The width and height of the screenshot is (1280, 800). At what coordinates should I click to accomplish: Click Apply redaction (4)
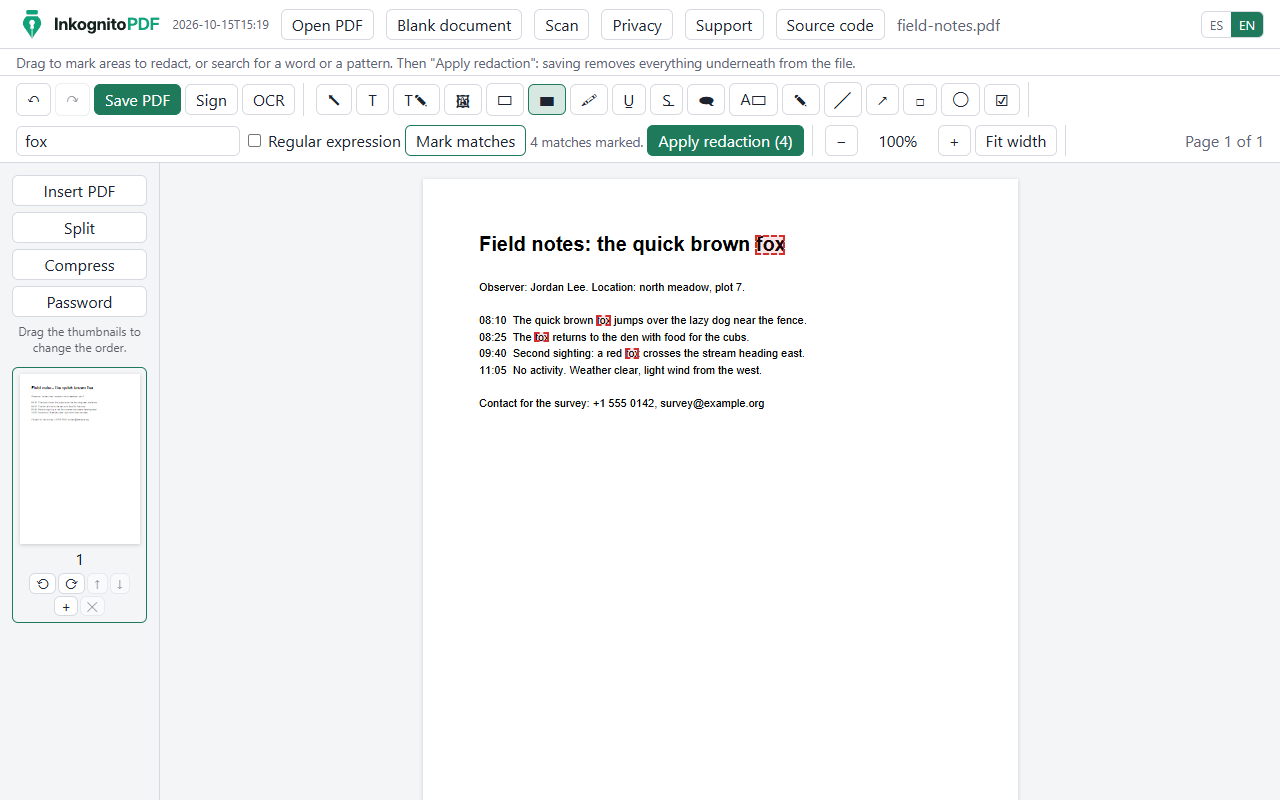pos(725,141)
